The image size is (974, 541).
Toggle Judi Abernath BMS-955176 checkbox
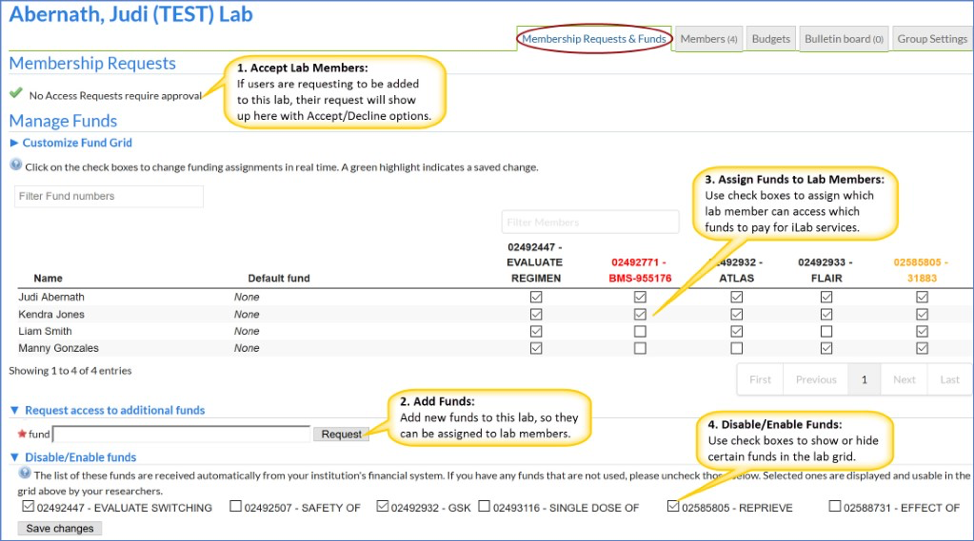pyautogui.click(x=640, y=298)
